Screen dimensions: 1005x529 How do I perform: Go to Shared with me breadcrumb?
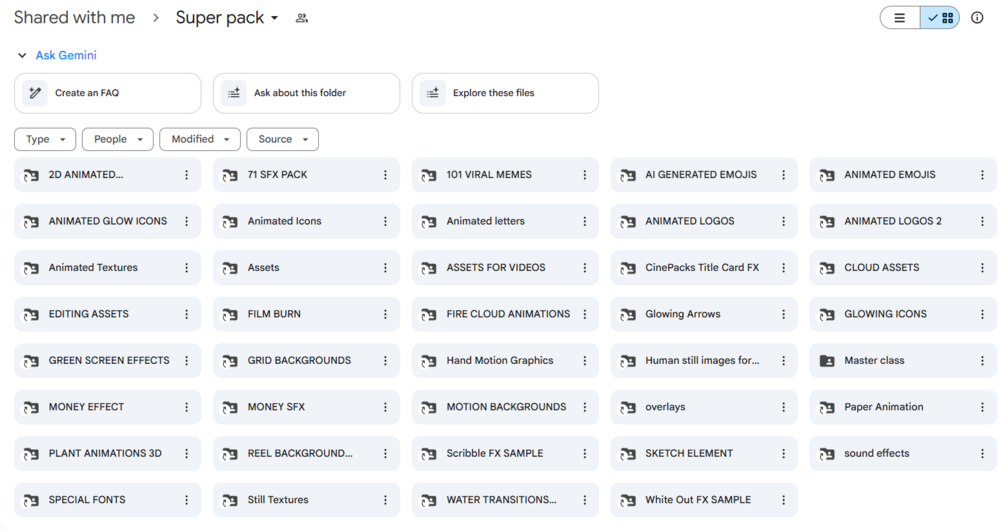point(74,18)
